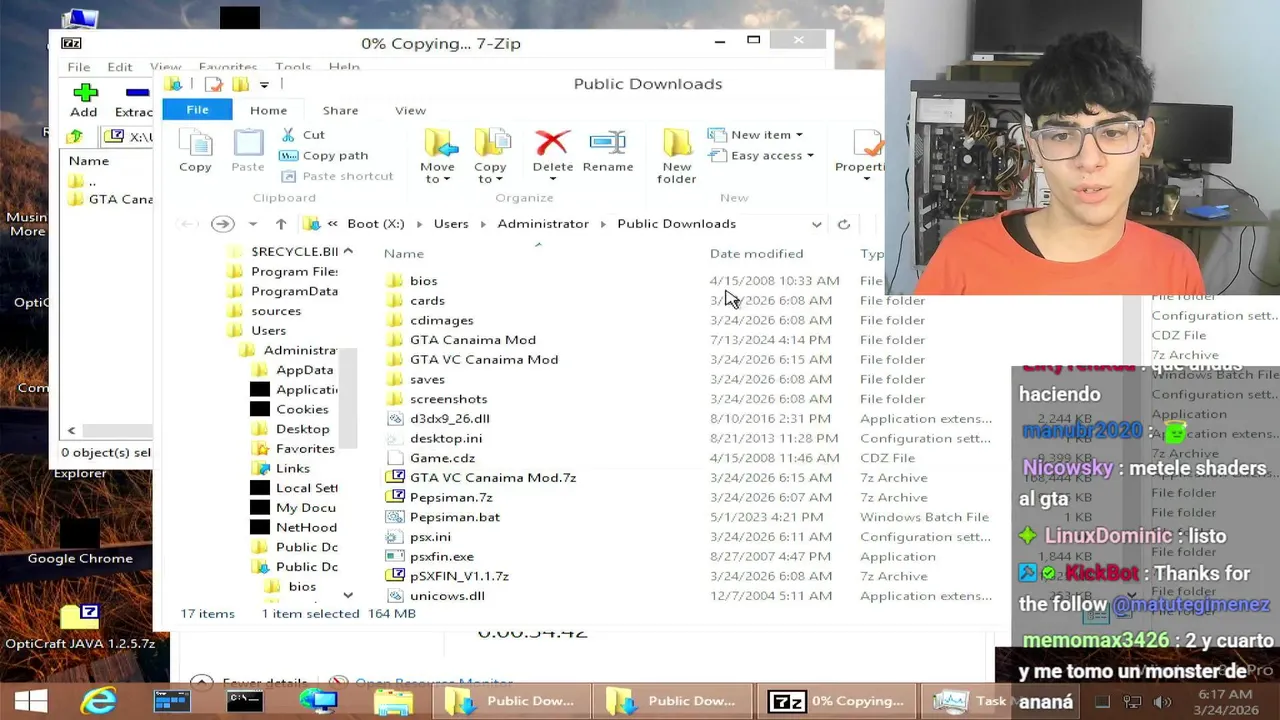
Task: Sort by the Name column header
Action: [404, 254]
